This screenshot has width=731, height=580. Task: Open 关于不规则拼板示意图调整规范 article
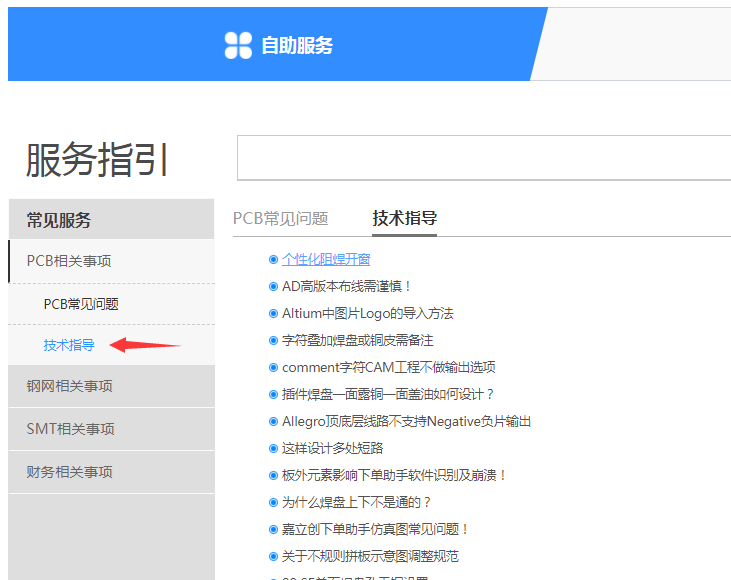[370, 556]
